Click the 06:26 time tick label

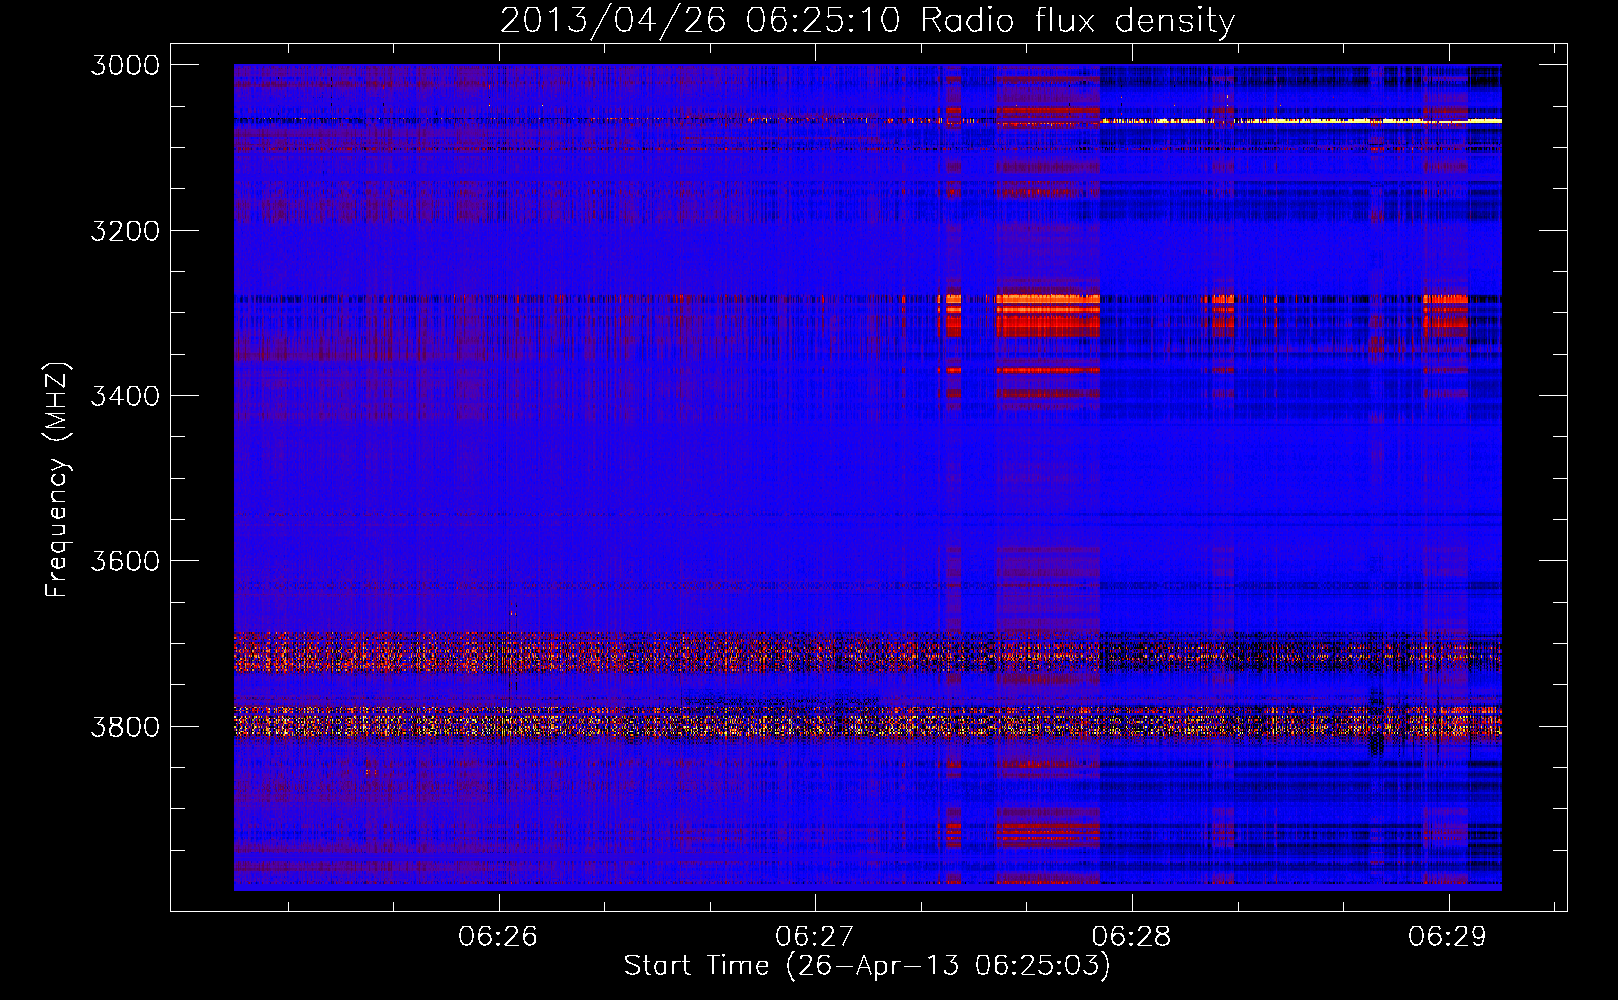click(x=498, y=937)
